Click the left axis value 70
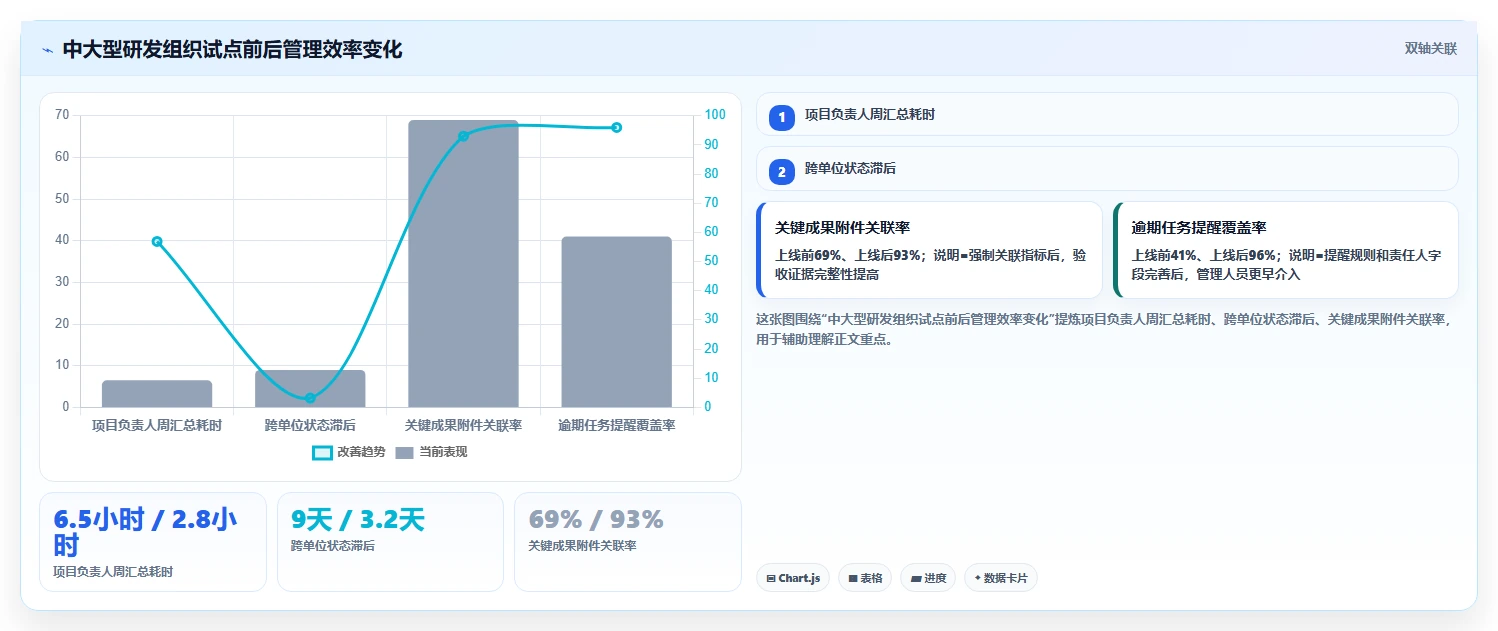Image resolution: width=1498 pixels, height=631 pixels. tap(62, 115)
